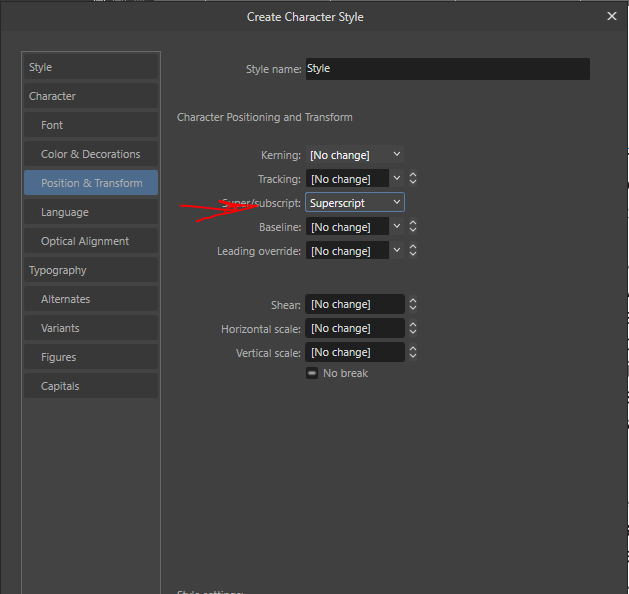
Task: Click the Leading override stepper arrows
Action: [x=413, y=251]
